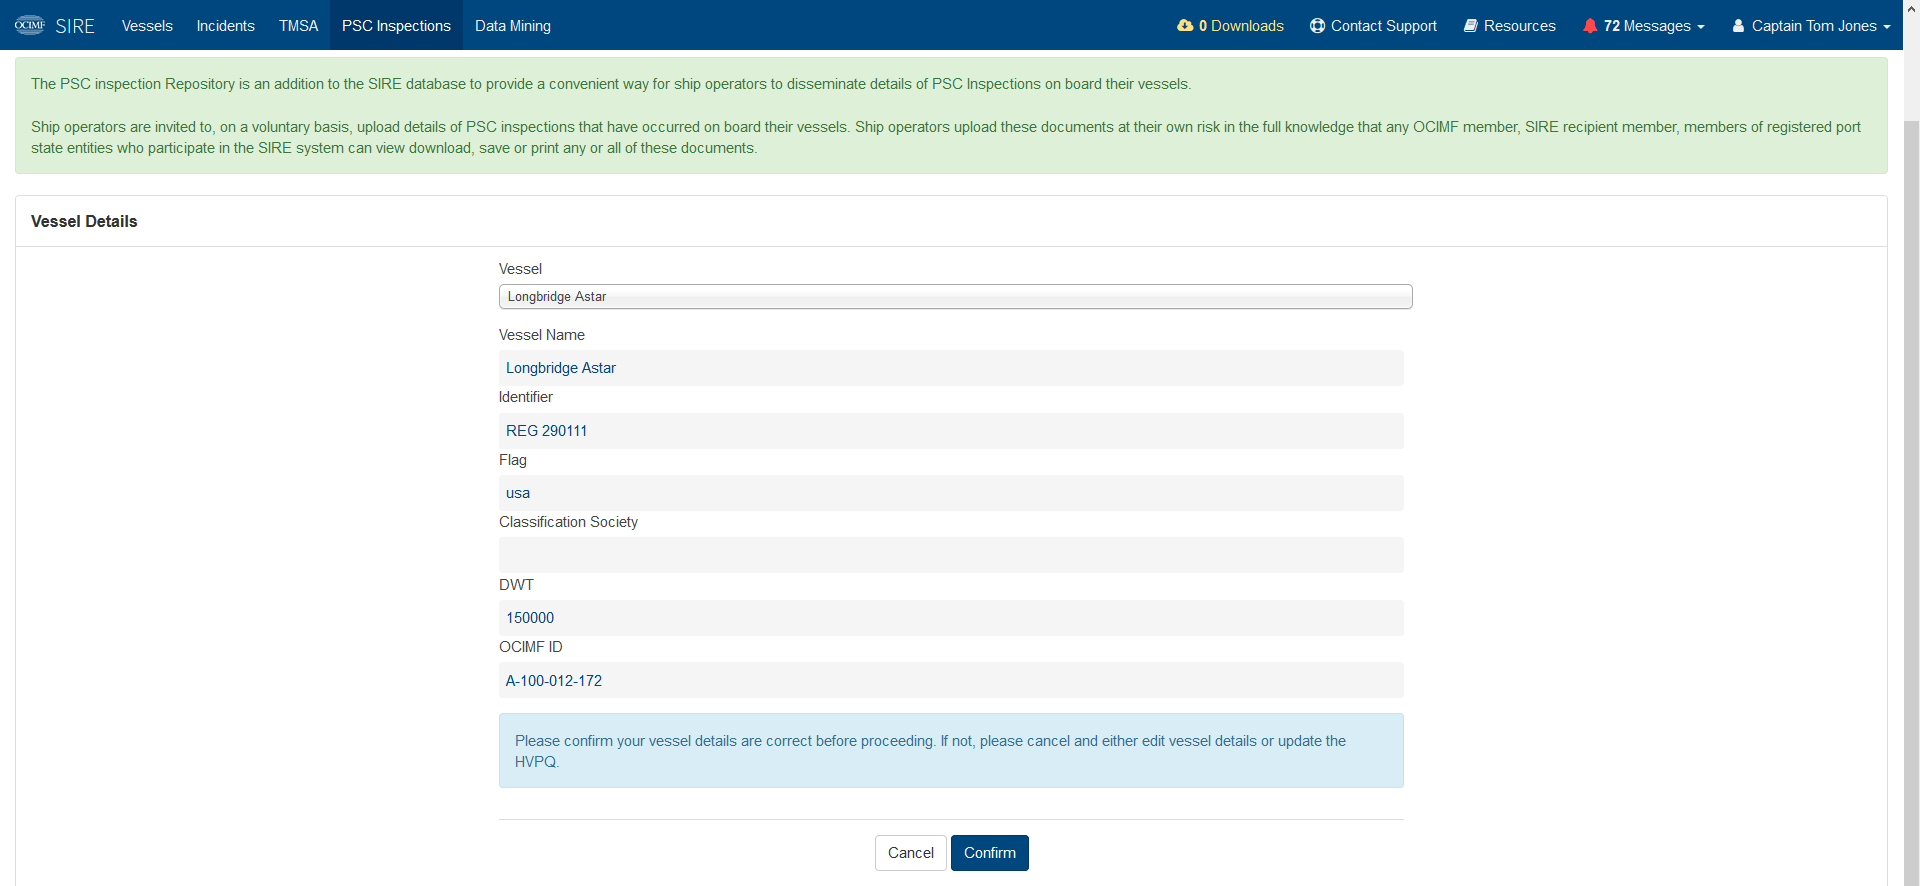The image size is (1920, 886).
Task: Open the TMSA menu item
Action: point(298,26)
